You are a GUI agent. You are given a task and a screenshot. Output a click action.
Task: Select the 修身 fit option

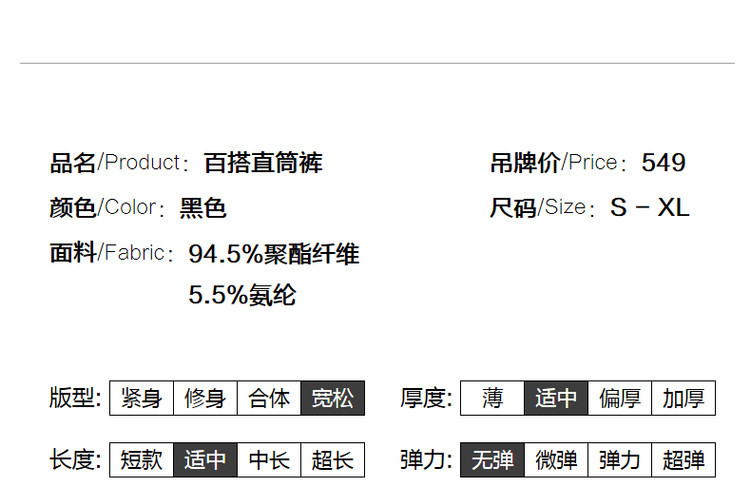205,398
